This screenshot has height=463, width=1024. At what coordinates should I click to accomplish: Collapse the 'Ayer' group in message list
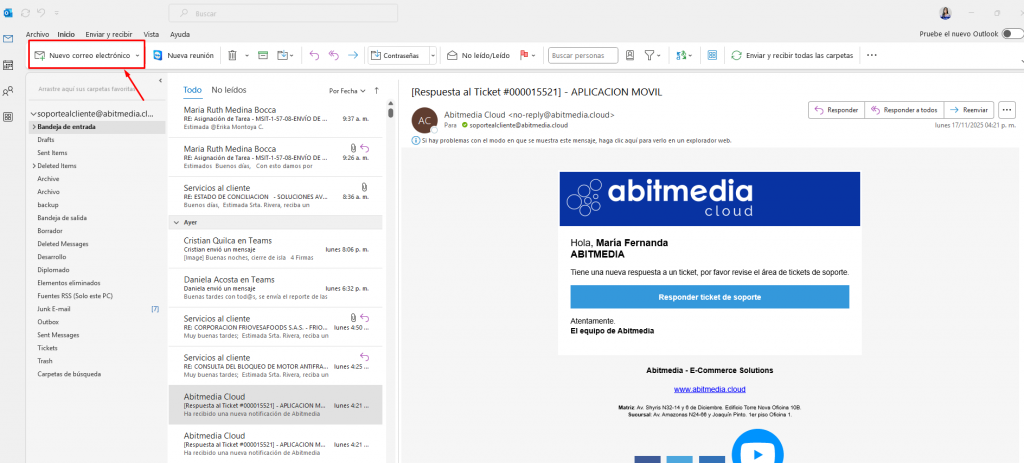coord(176,222)
